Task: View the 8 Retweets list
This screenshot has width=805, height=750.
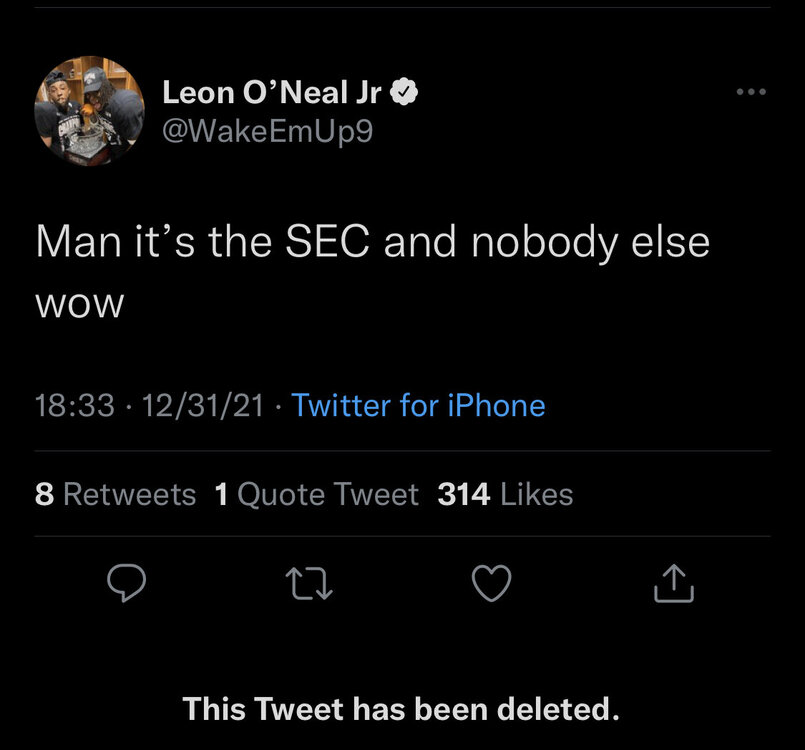Action: [x=115, y=494]
